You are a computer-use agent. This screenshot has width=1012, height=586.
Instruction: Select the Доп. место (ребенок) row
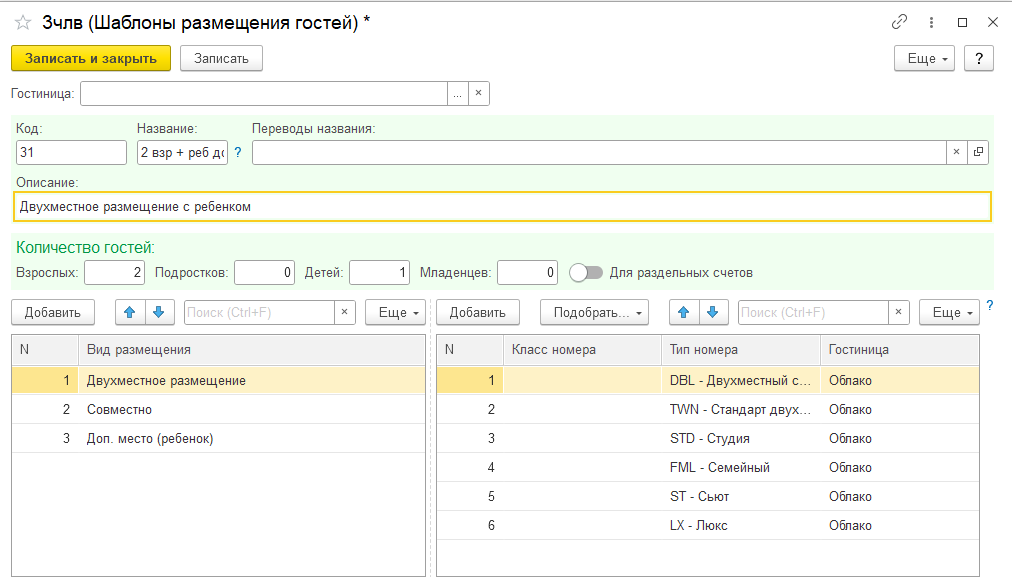pyautogui.click(x=150, y=438)
